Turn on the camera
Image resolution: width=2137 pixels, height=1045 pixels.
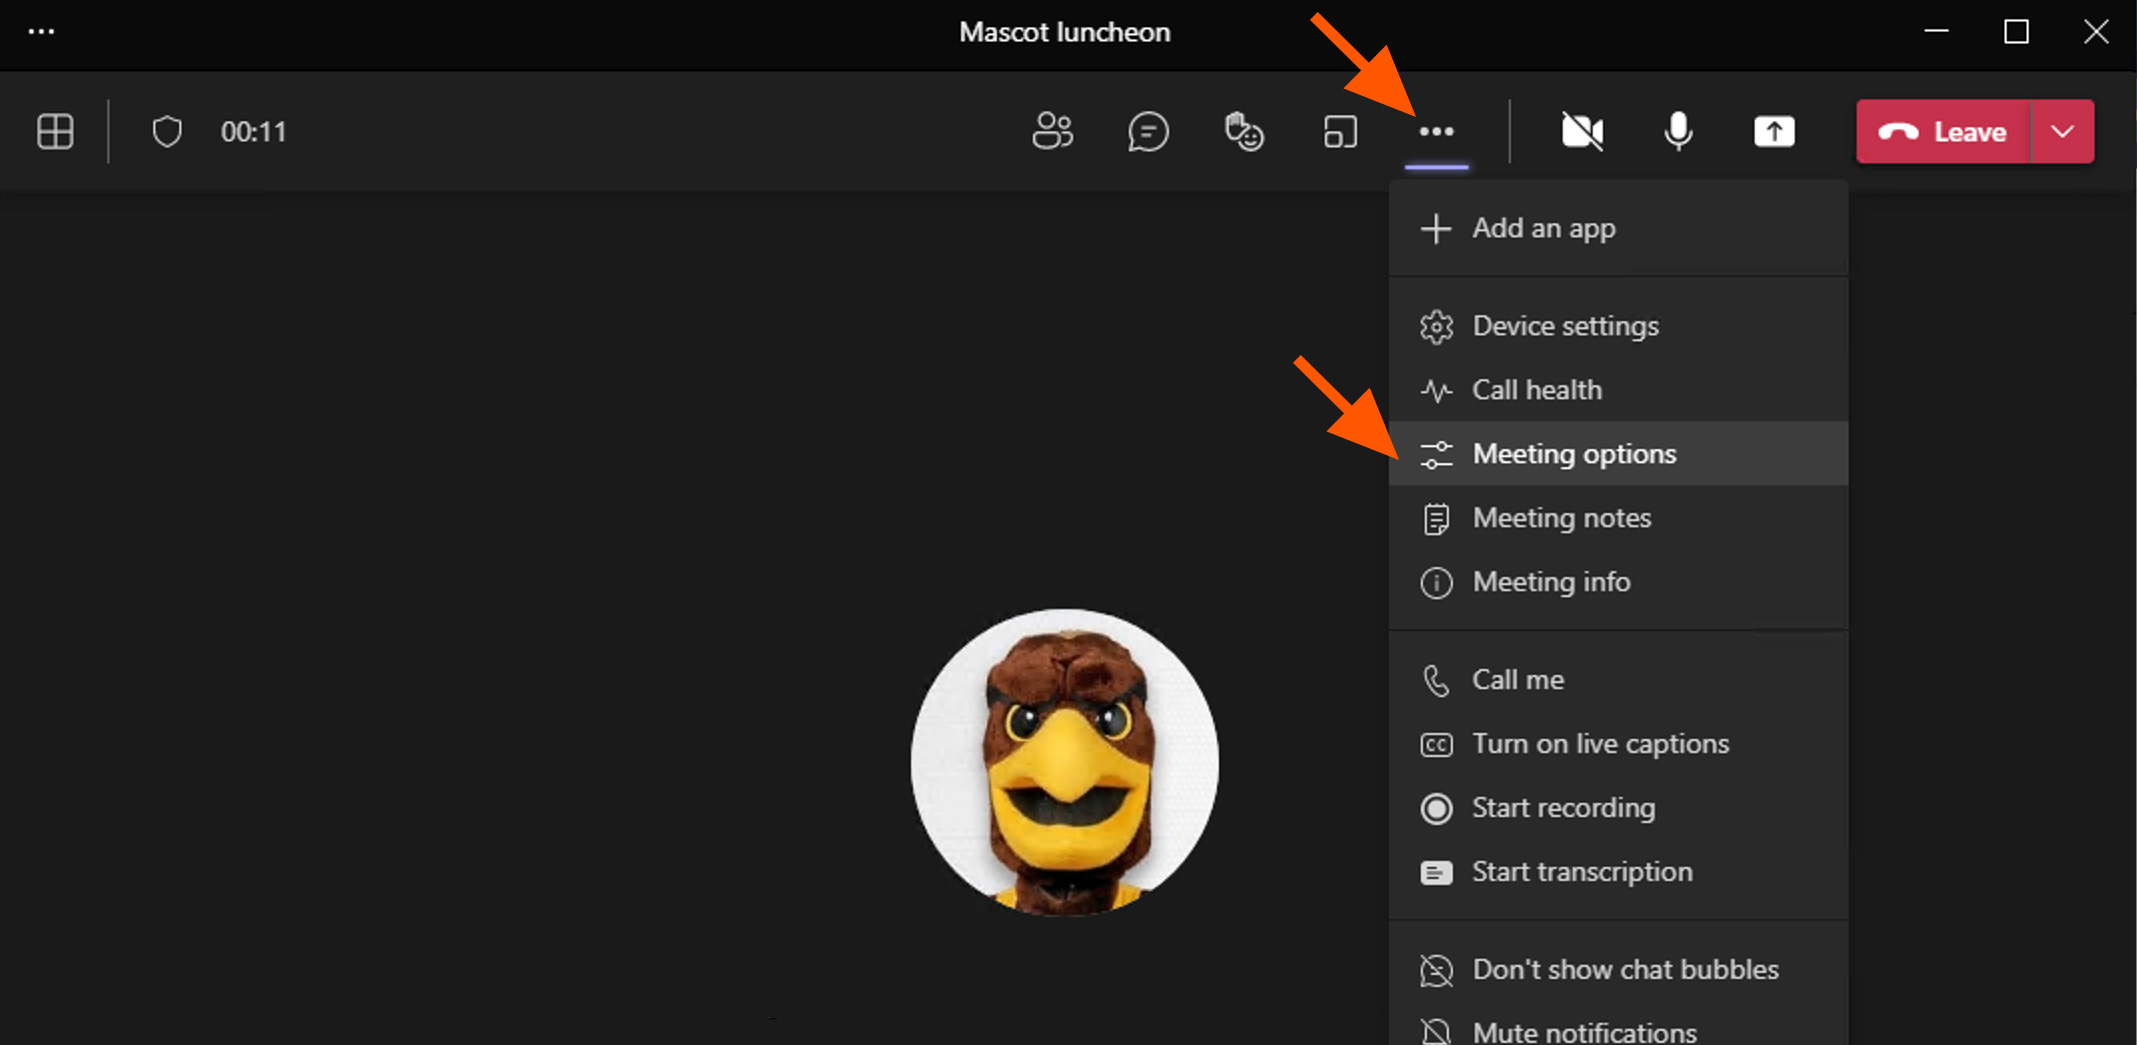click(1582, 131)
